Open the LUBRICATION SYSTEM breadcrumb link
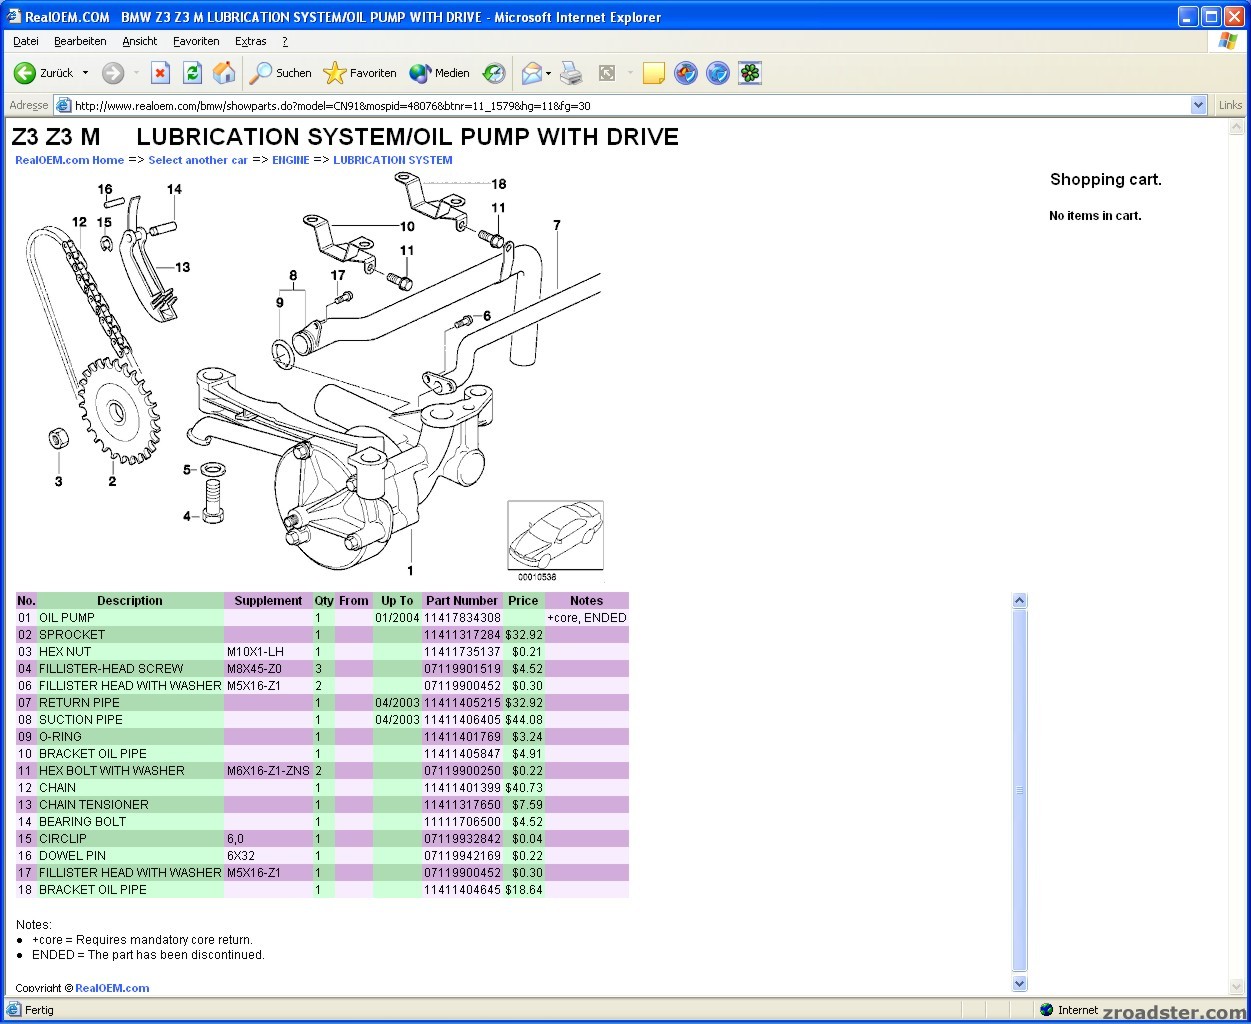 pos(393,160)
